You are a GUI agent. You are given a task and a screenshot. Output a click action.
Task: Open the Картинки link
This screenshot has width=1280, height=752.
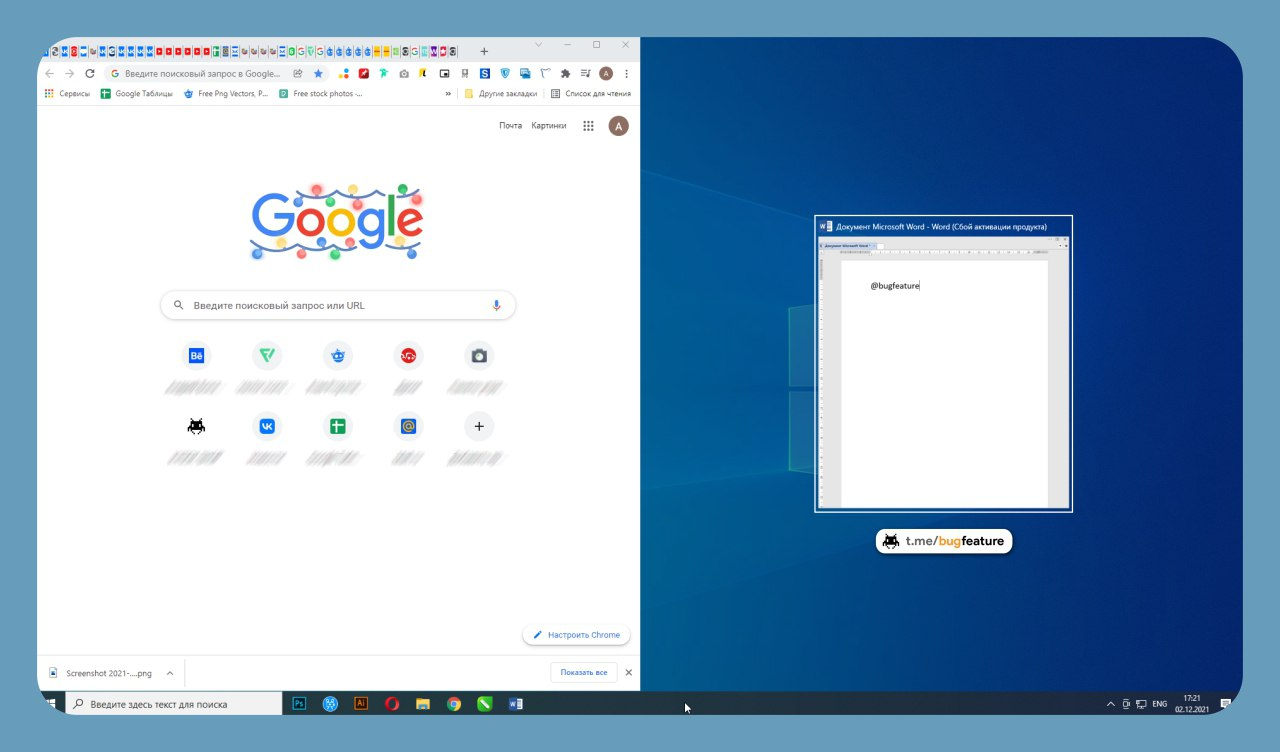coord(549,126)
